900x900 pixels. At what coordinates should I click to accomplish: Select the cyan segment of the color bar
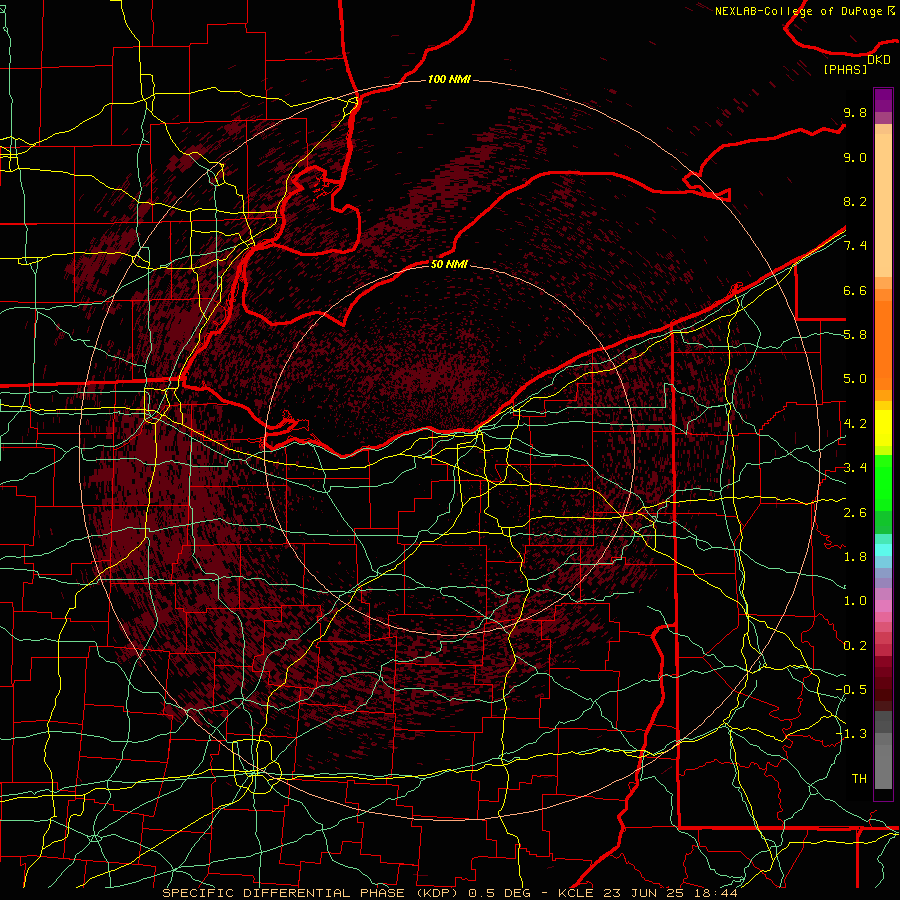pos(883,550)
